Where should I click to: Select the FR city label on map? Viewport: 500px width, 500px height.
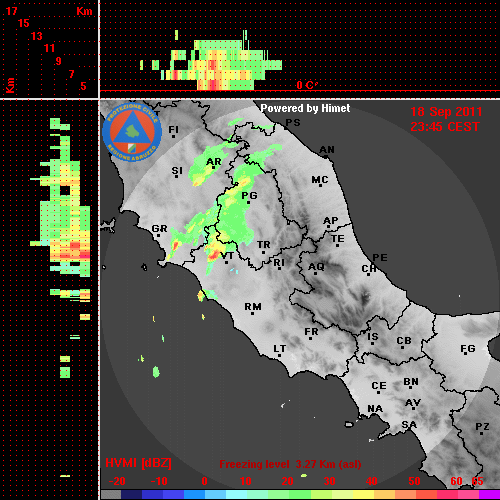311,332
